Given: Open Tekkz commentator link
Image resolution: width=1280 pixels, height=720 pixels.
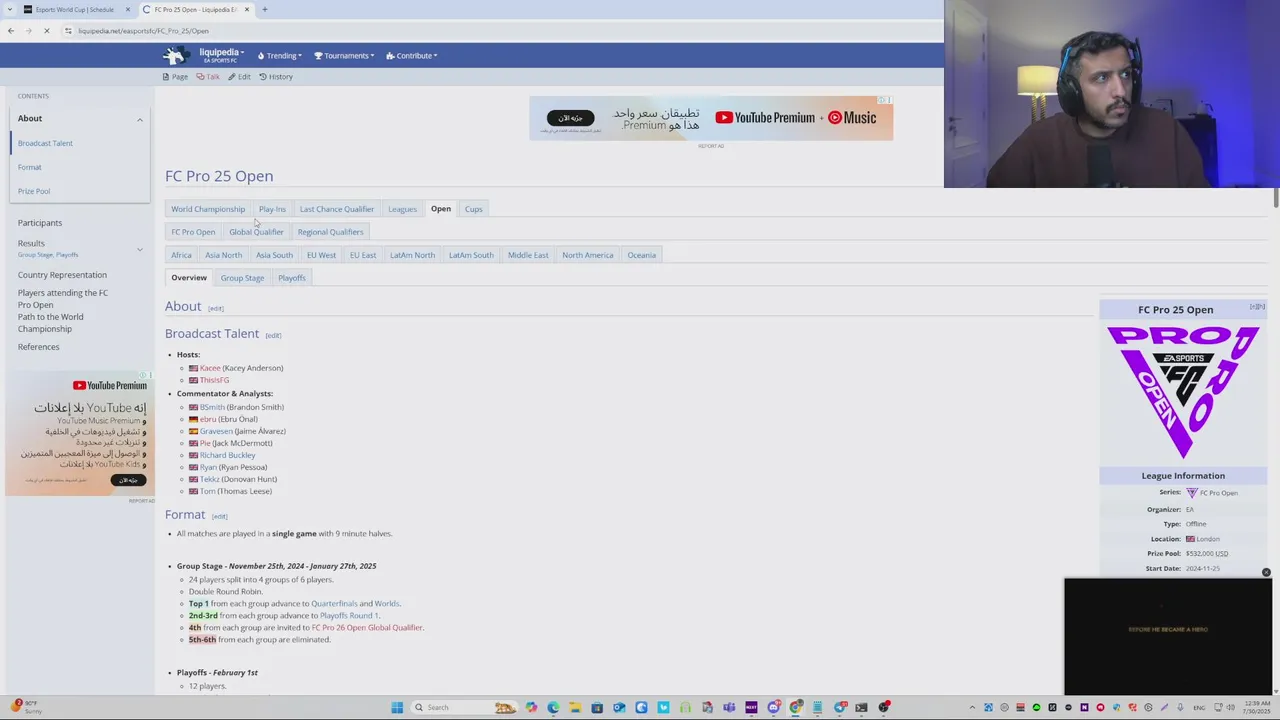Looking at the screenshot, I should [x=209, y=479].
